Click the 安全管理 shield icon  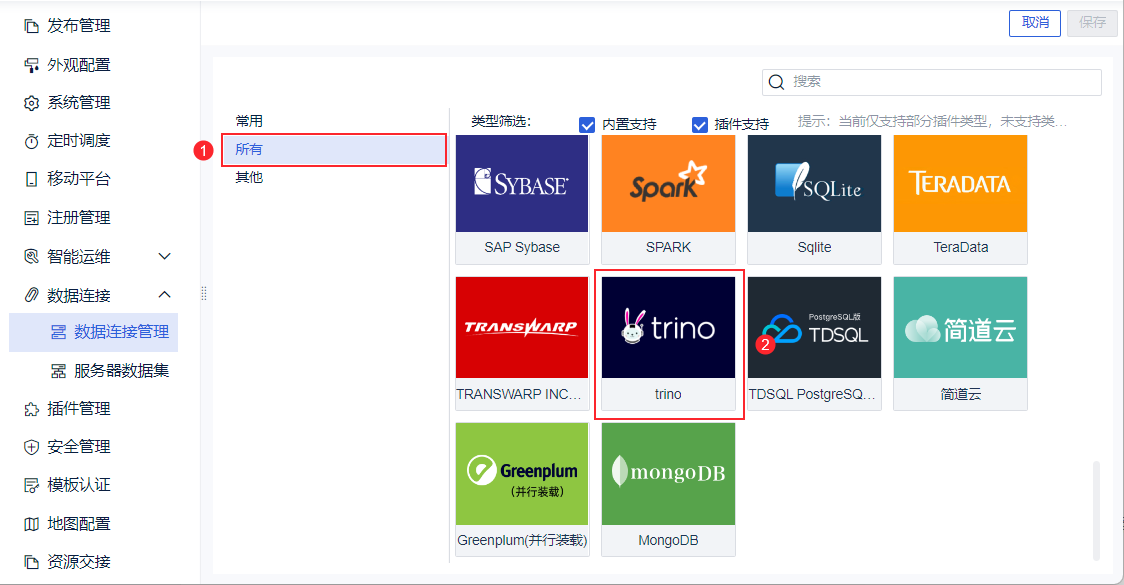coord(31,447)
